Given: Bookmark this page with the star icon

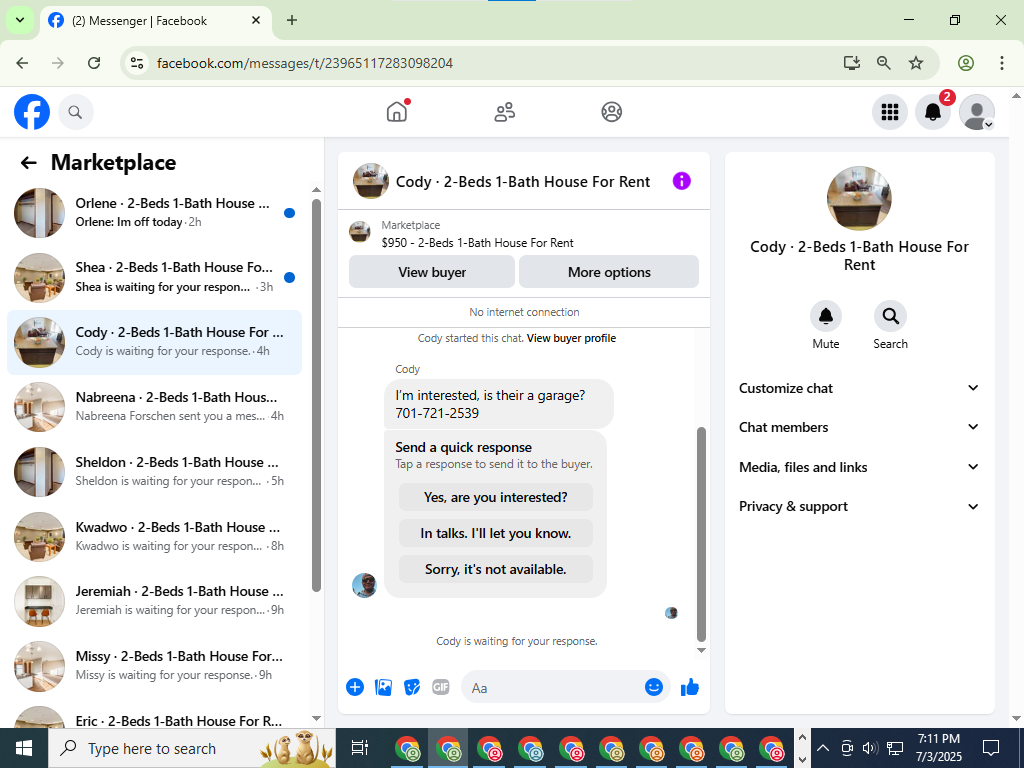Looking at the screenshot, I should (x=916, y=63).
